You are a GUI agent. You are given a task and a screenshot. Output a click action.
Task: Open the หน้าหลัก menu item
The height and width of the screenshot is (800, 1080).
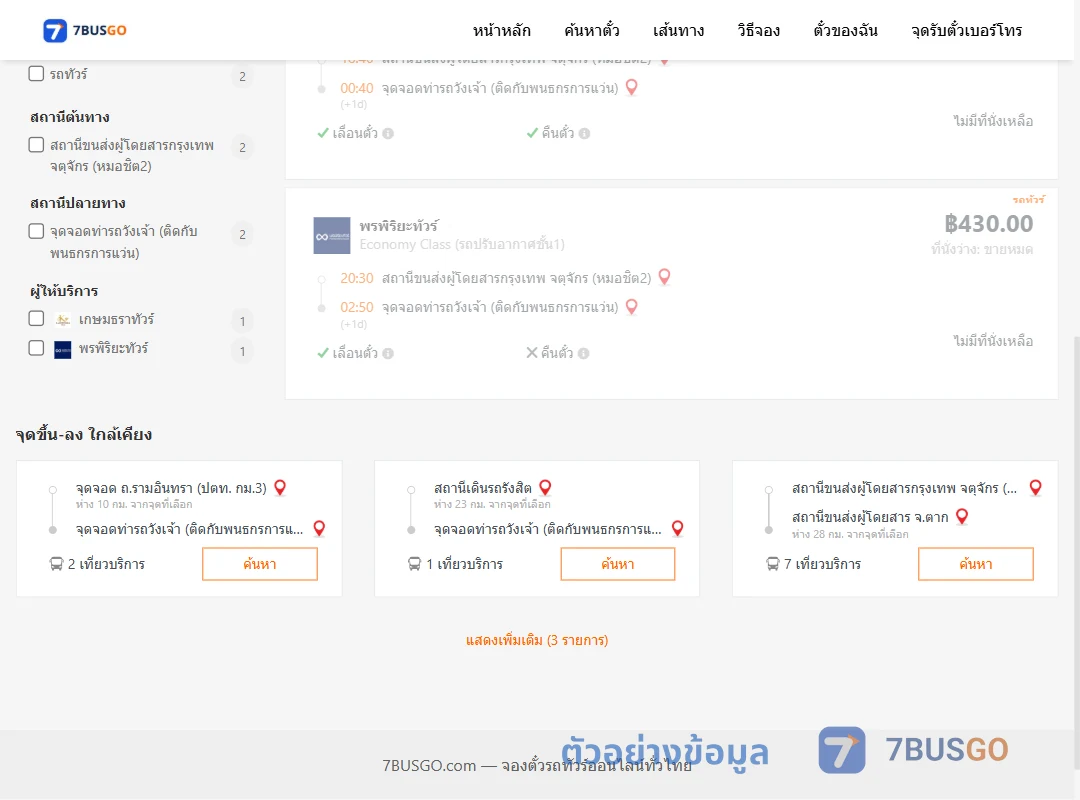501,30
